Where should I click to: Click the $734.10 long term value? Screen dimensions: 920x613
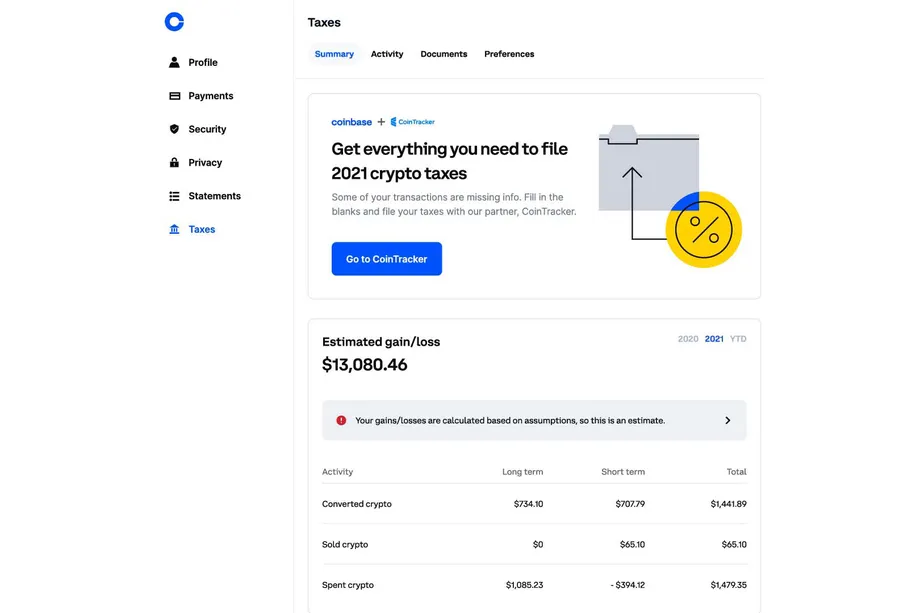tap(528, 504)
